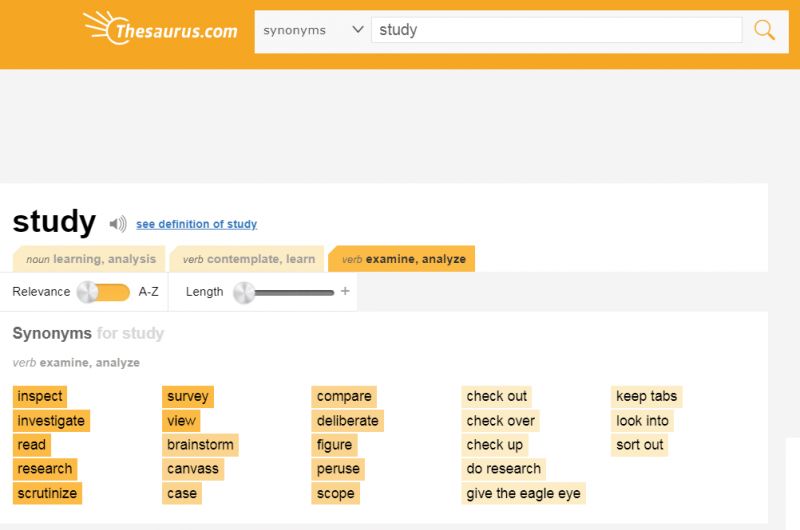
Task: Click the synonym "deliberate"
Action: click(x=347, y=421)
